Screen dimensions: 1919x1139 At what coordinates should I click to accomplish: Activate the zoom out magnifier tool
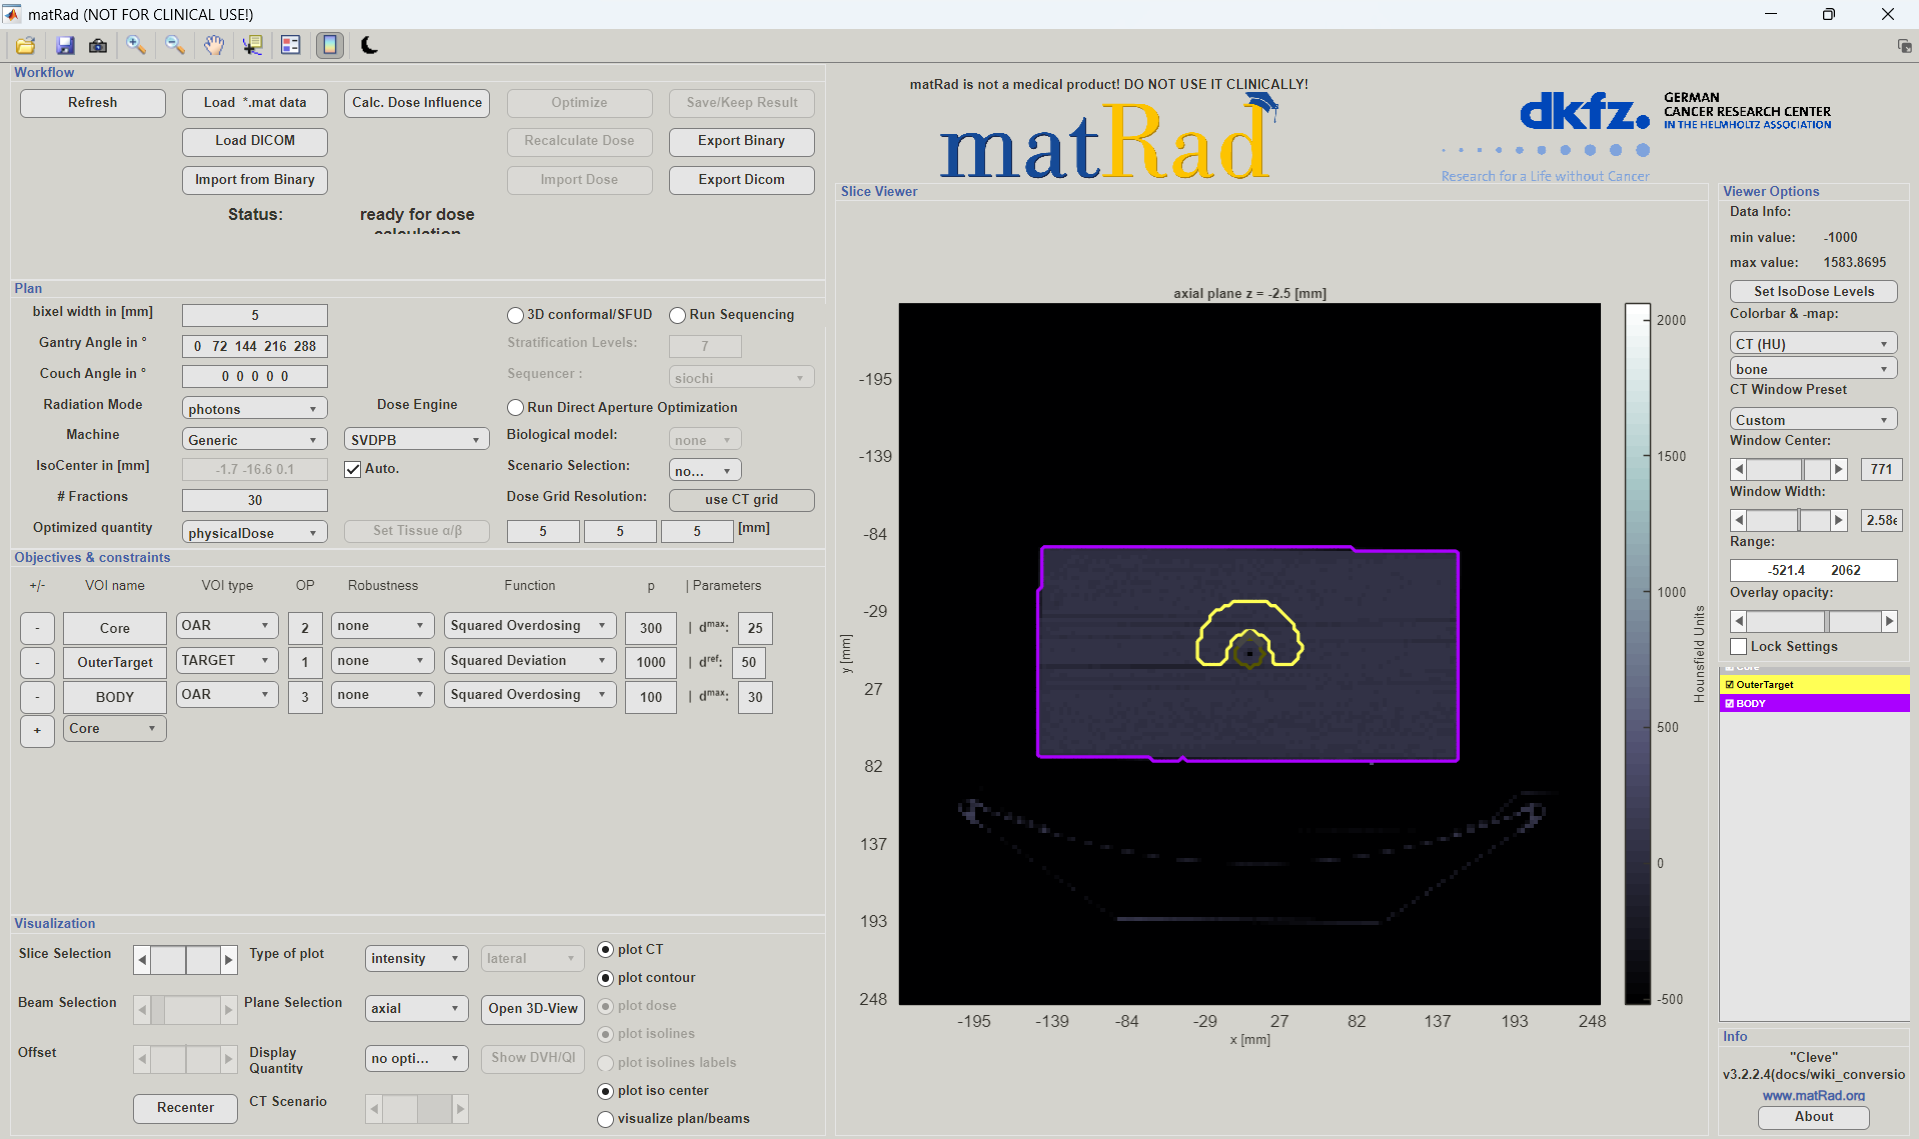point(175,45)
